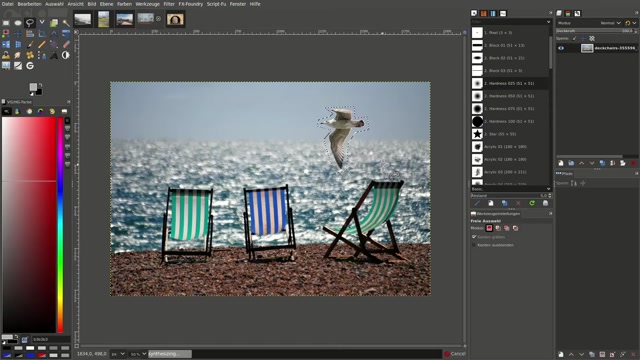Click new layer icon in layers panel

pyautogui.click(x=561, y=163)
